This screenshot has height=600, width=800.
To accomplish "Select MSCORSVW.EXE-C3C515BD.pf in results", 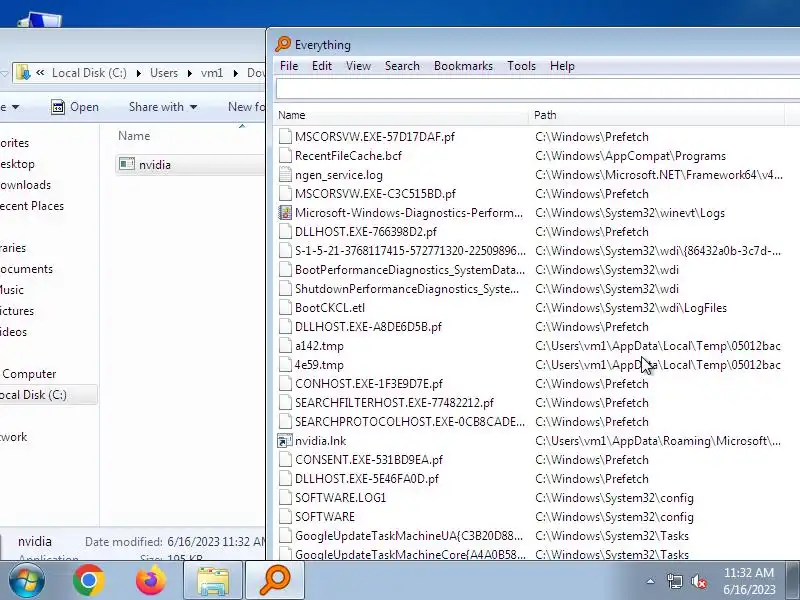I will coord(375,194).
